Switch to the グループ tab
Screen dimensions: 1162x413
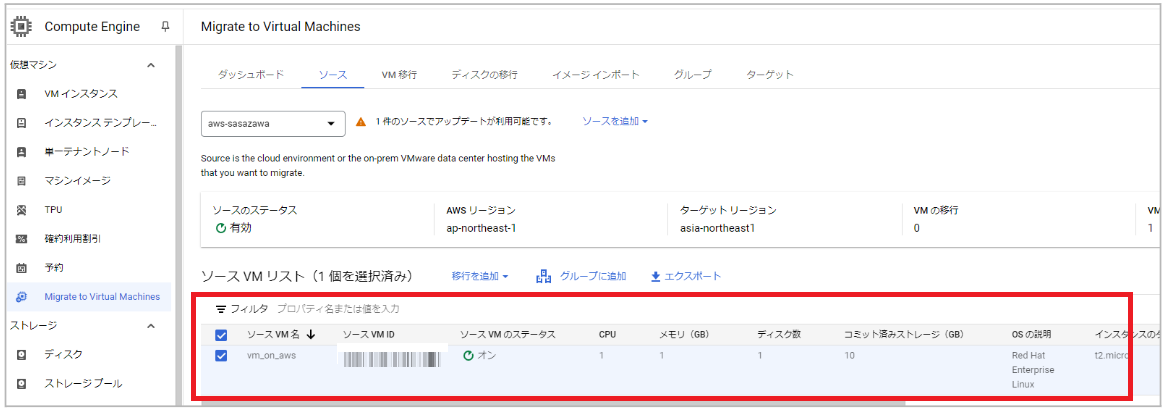coord(693,75)
